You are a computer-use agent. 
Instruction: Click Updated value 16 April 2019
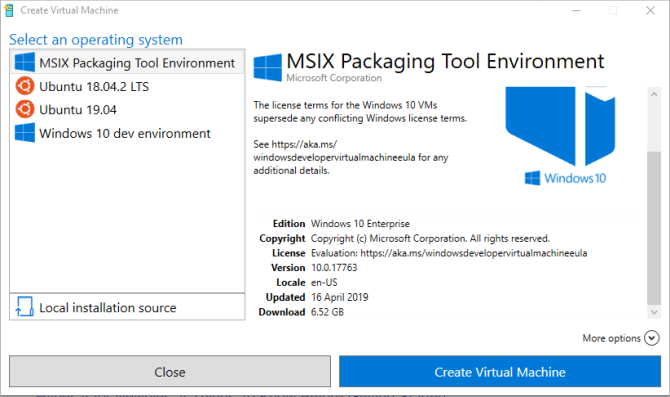point(340,297)
